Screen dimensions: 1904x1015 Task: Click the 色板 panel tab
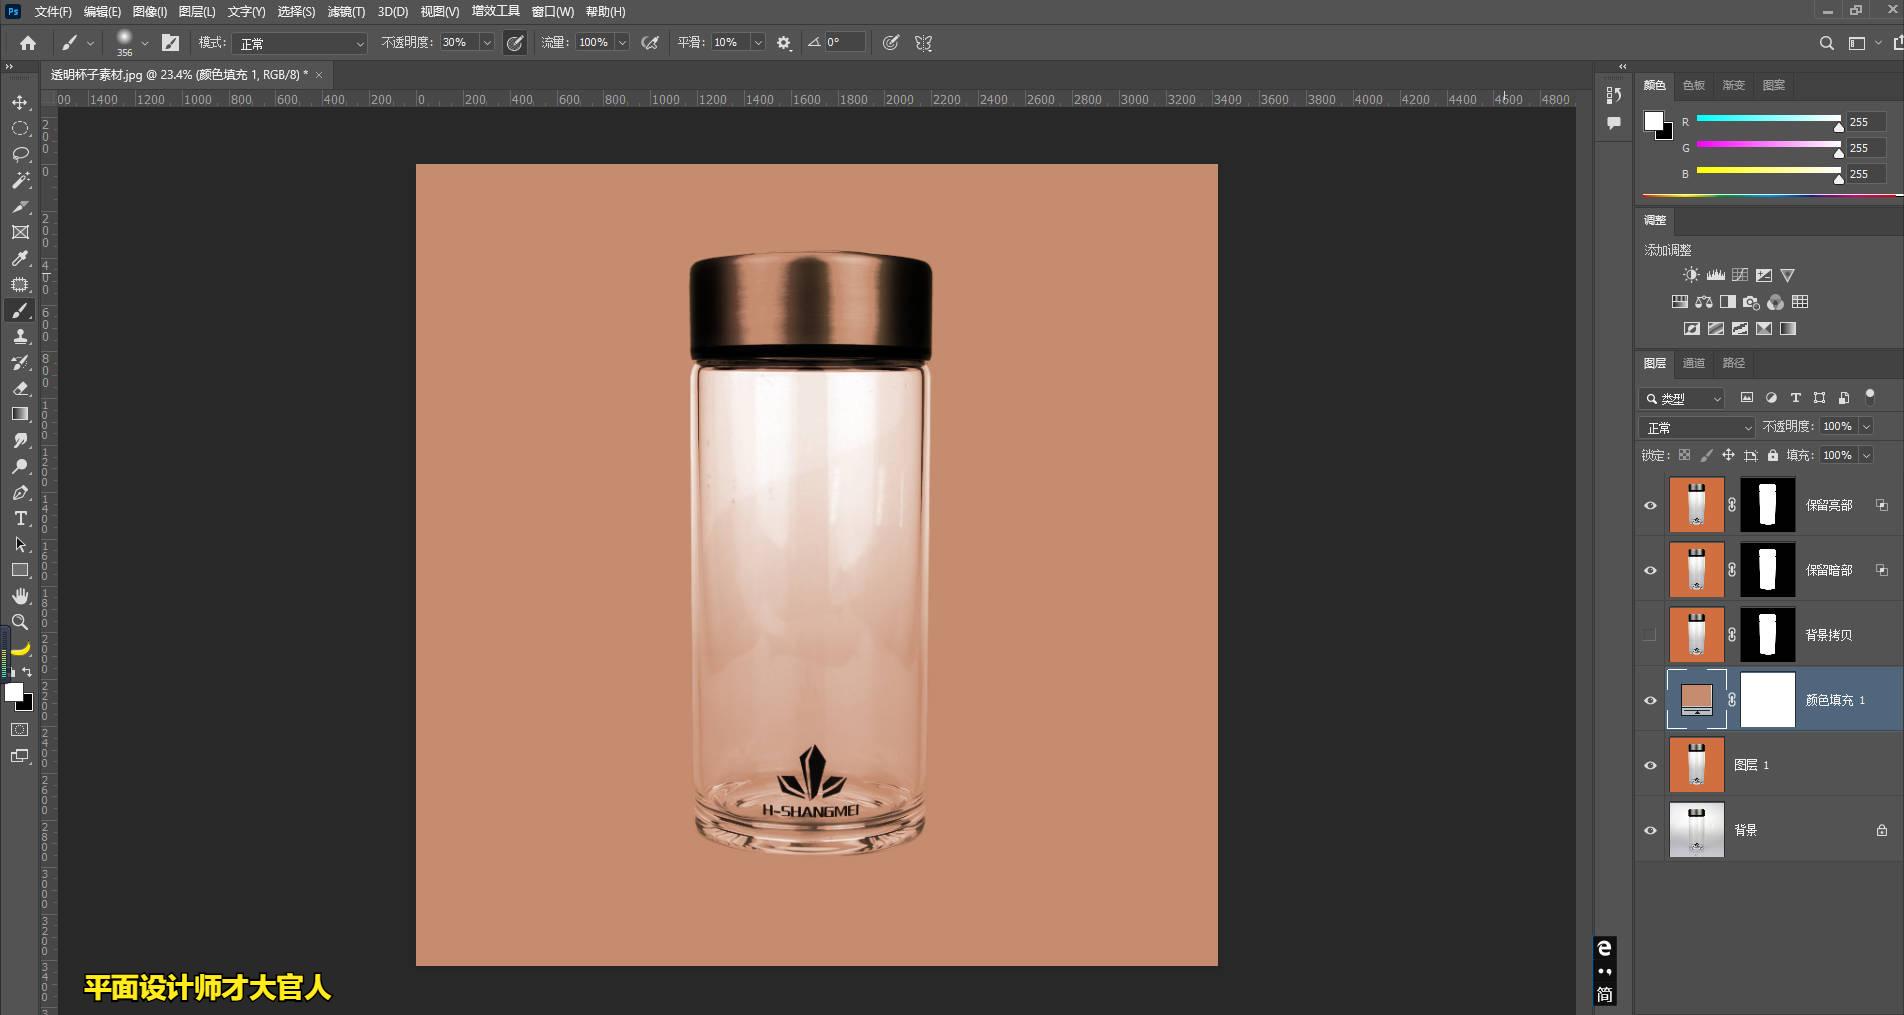[x=1693, y=85]
